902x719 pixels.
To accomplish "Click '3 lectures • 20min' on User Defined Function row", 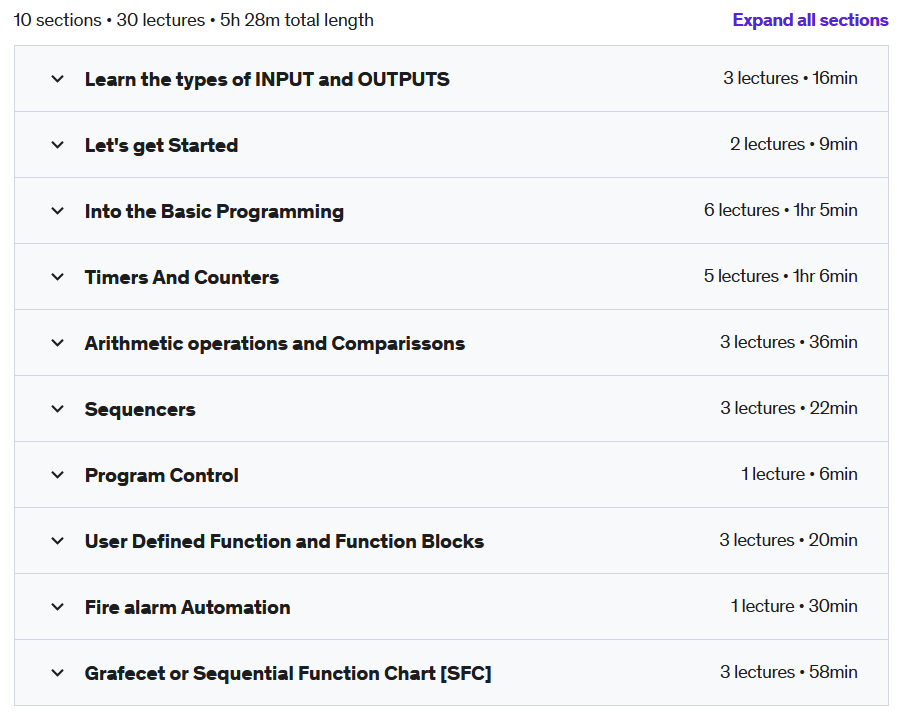I will (788, 540).
